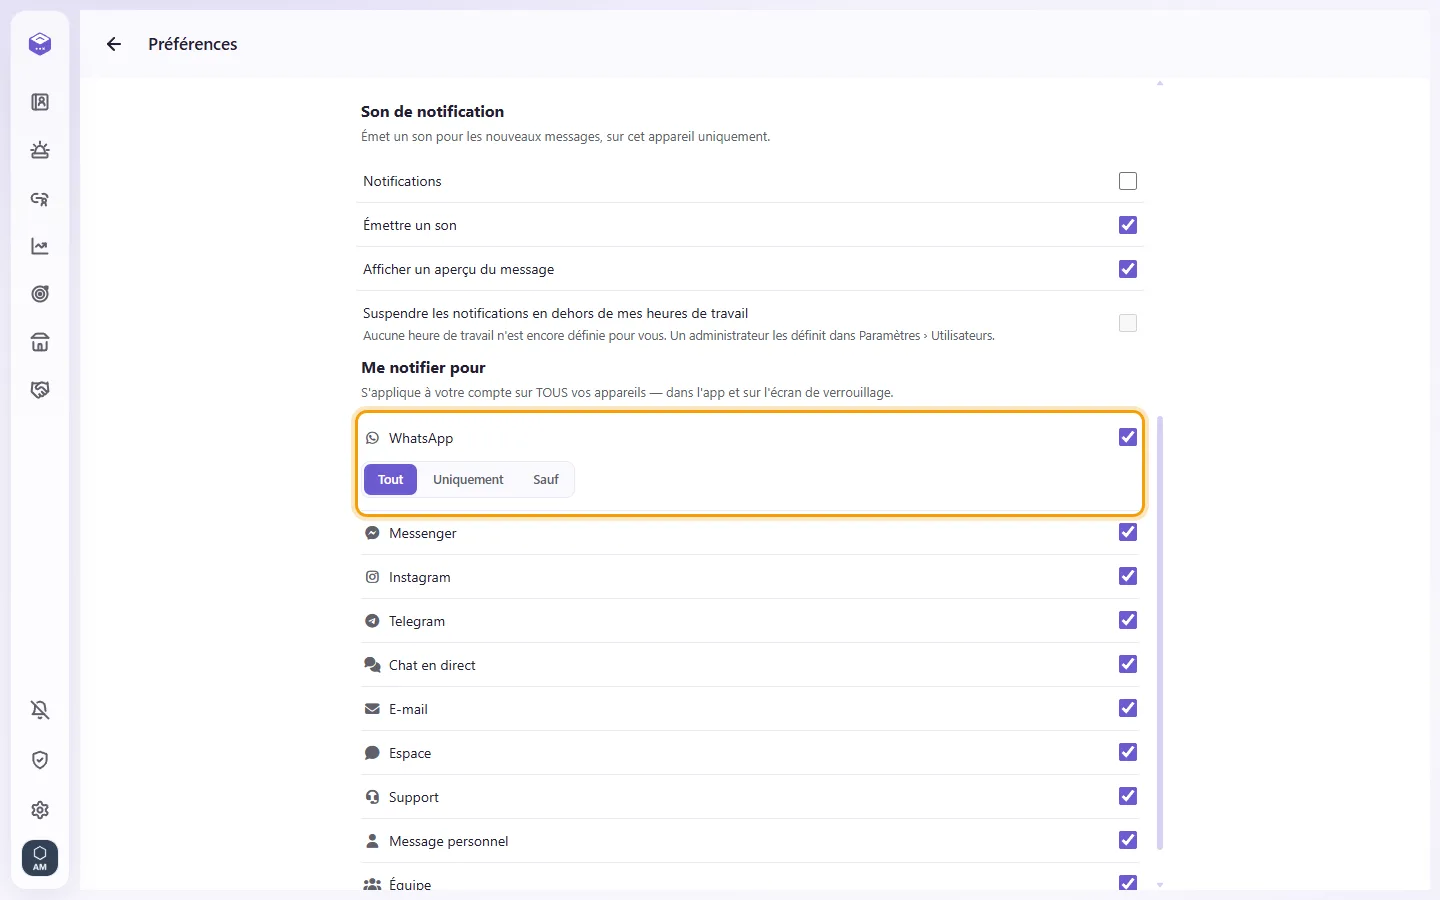Click the WhatsApp logo icon
Screen dimensions: 1440x900
point(372,438)
